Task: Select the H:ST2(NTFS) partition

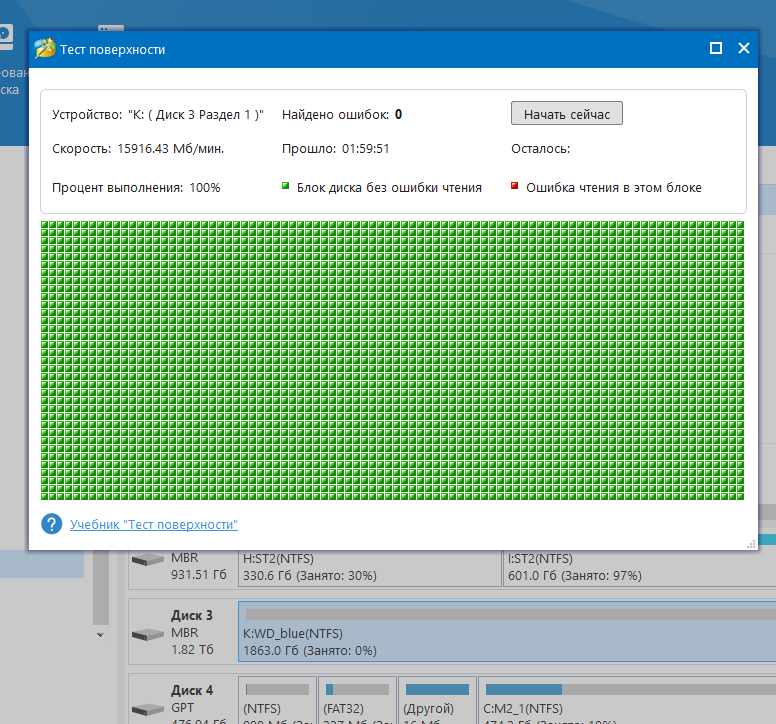Action: (x=369, y=567)
